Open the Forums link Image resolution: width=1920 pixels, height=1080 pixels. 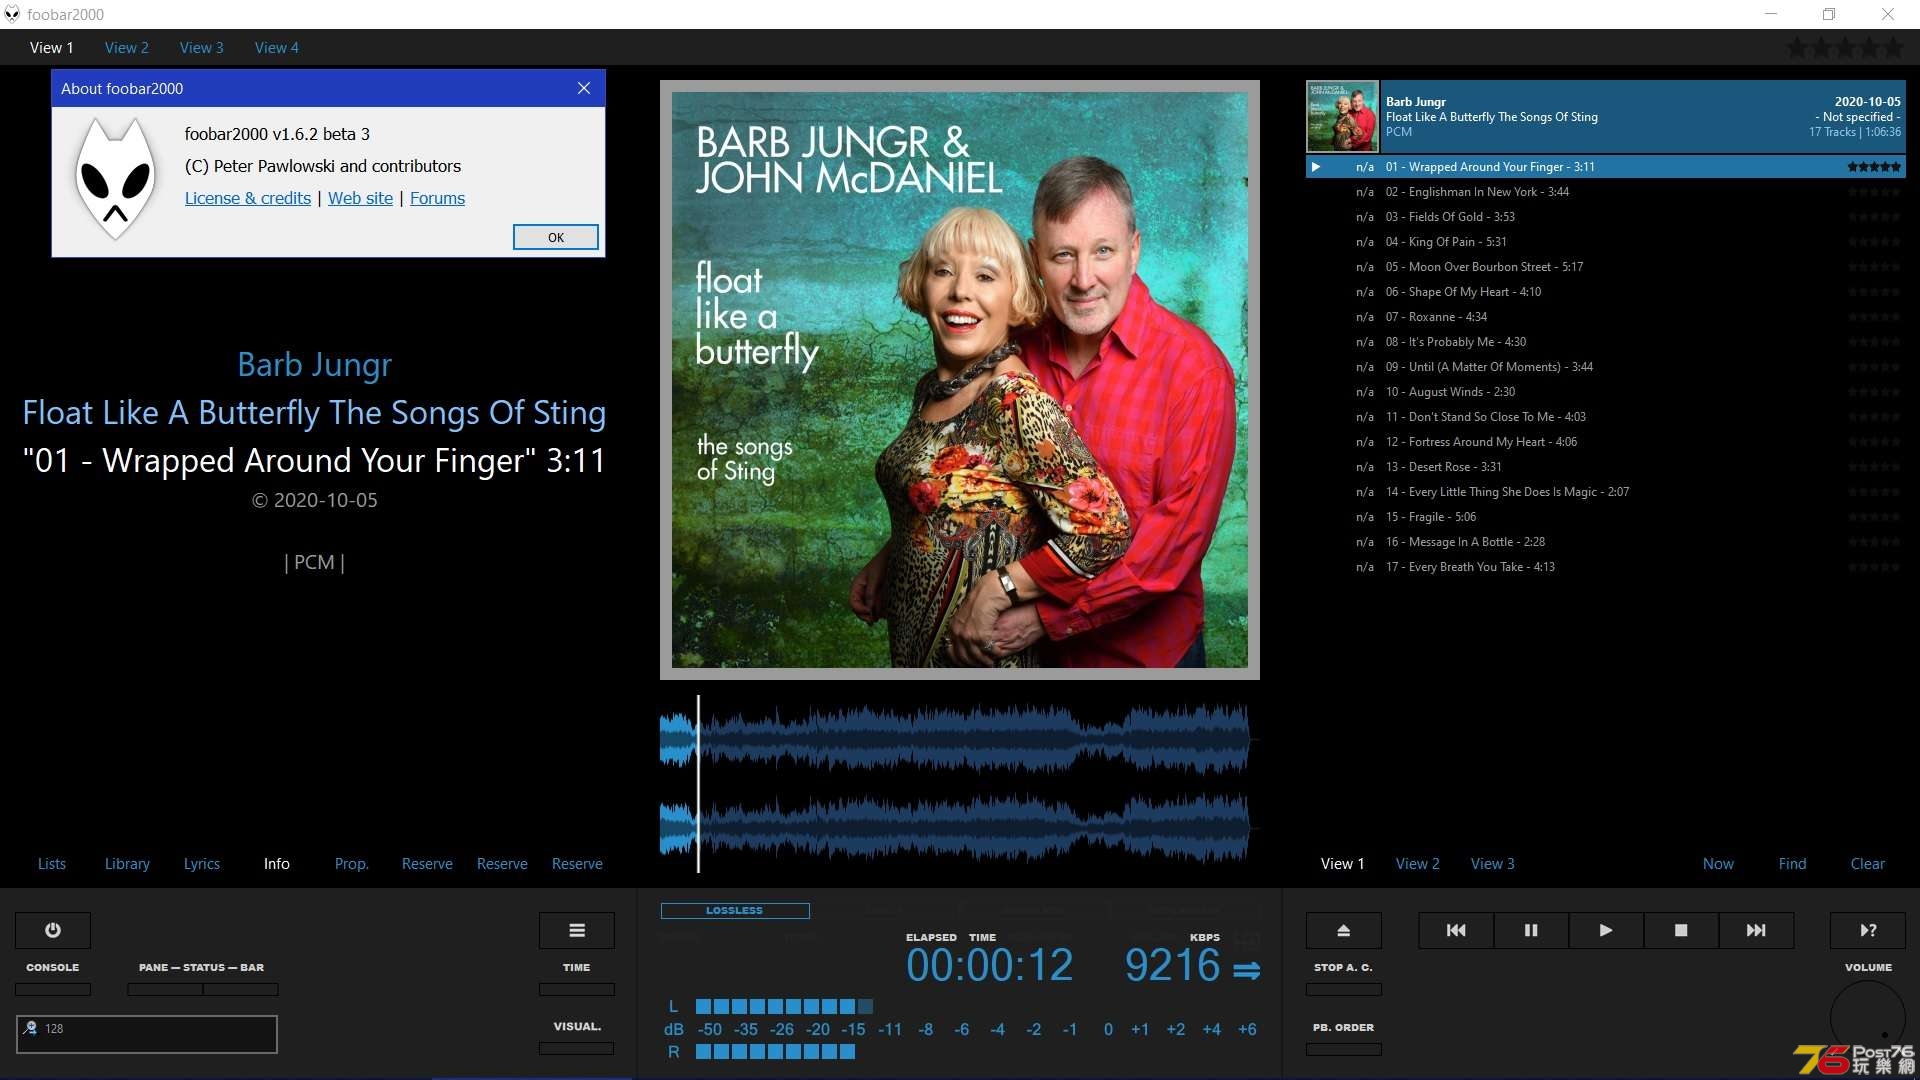(x=438, y=198)
